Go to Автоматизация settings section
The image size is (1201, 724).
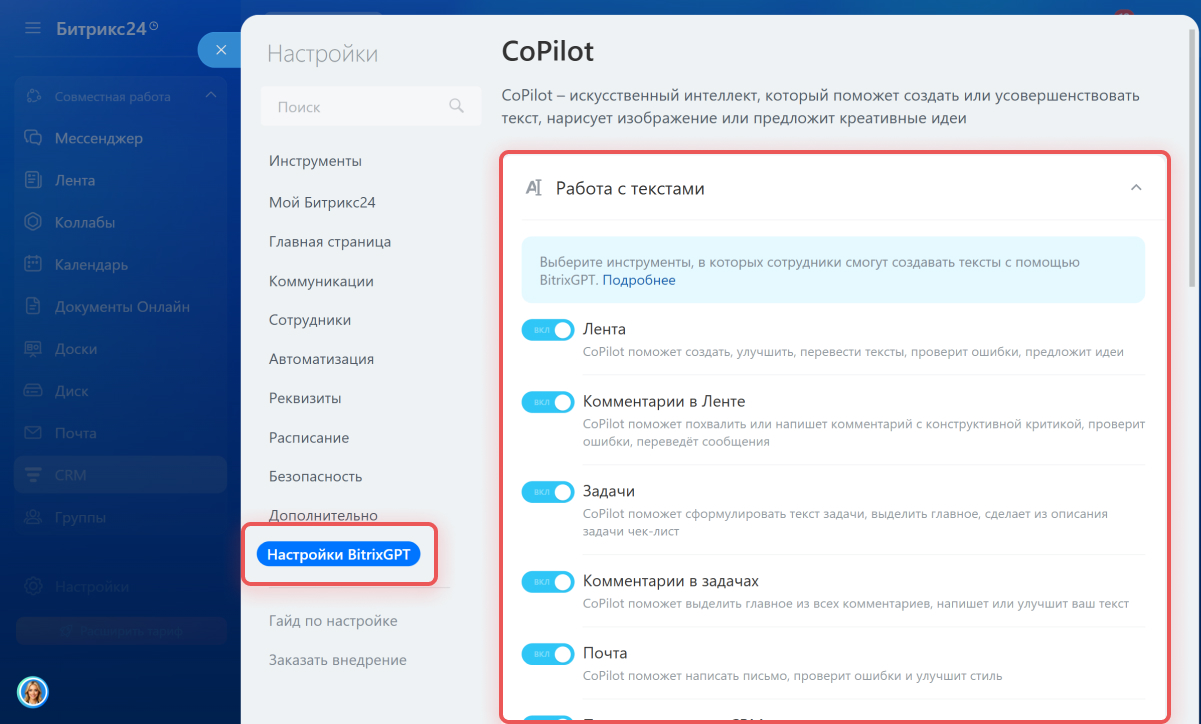pos(321,359)
